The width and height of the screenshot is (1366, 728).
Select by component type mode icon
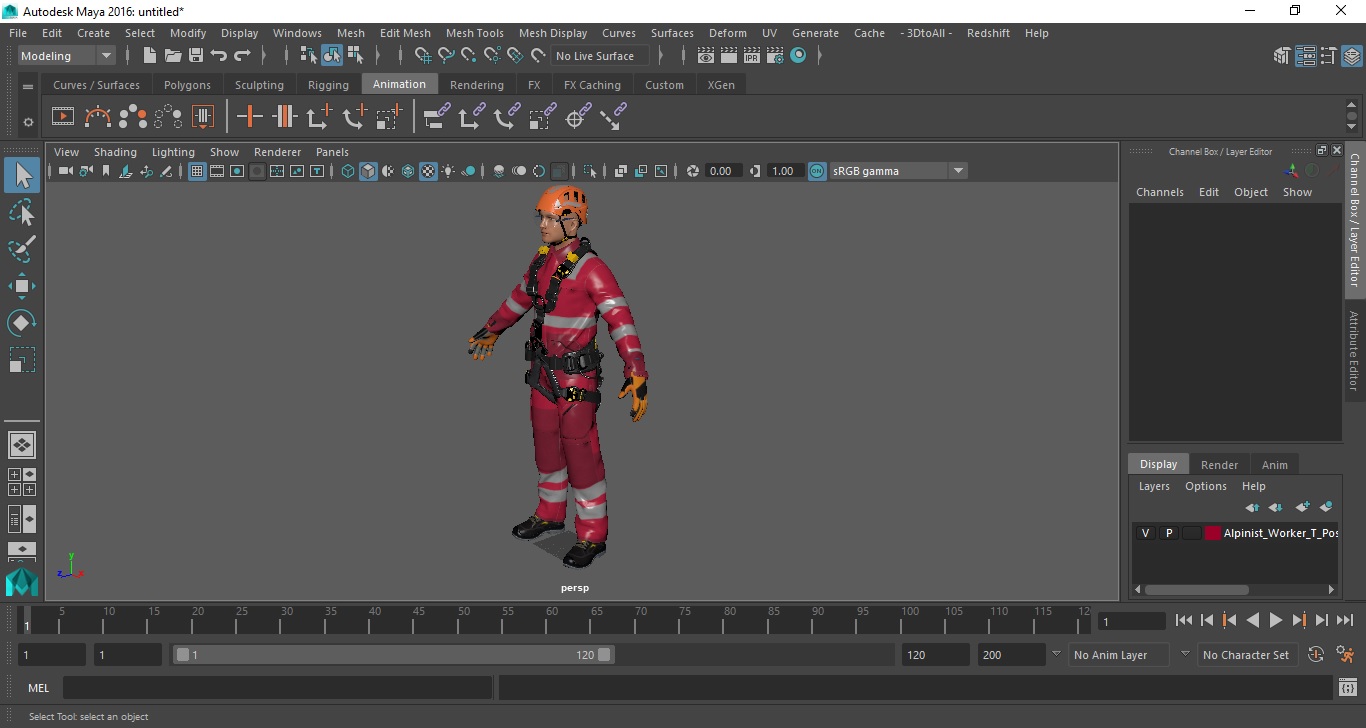coord(355,56)
